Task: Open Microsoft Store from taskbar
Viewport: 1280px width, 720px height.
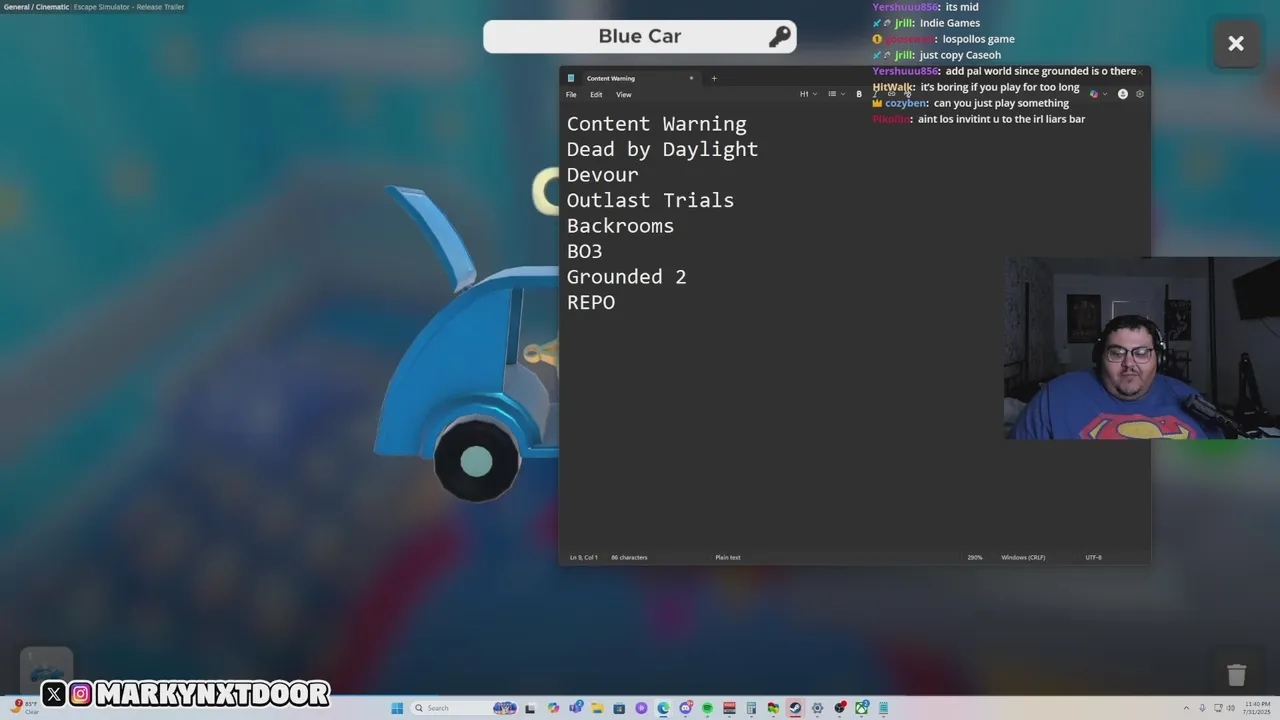Action: tap(619, 708)
